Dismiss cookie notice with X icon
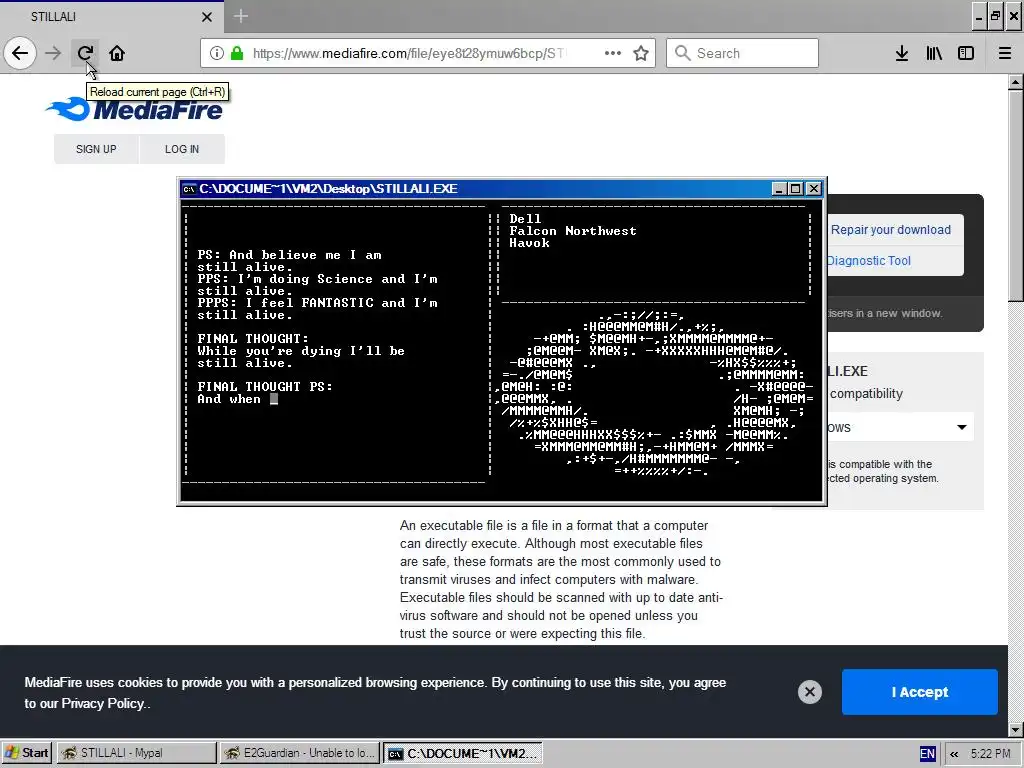 (x=810, y=692)
